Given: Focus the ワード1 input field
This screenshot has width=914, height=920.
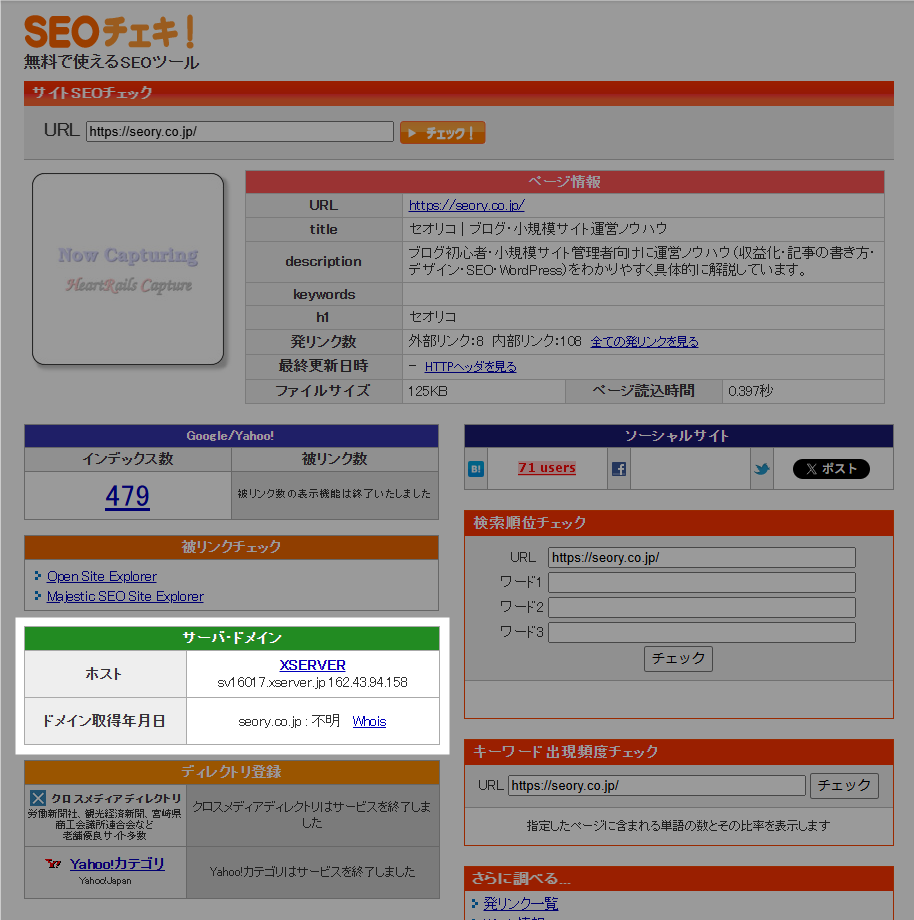Looking at the screenshot, I should (702, 582).
